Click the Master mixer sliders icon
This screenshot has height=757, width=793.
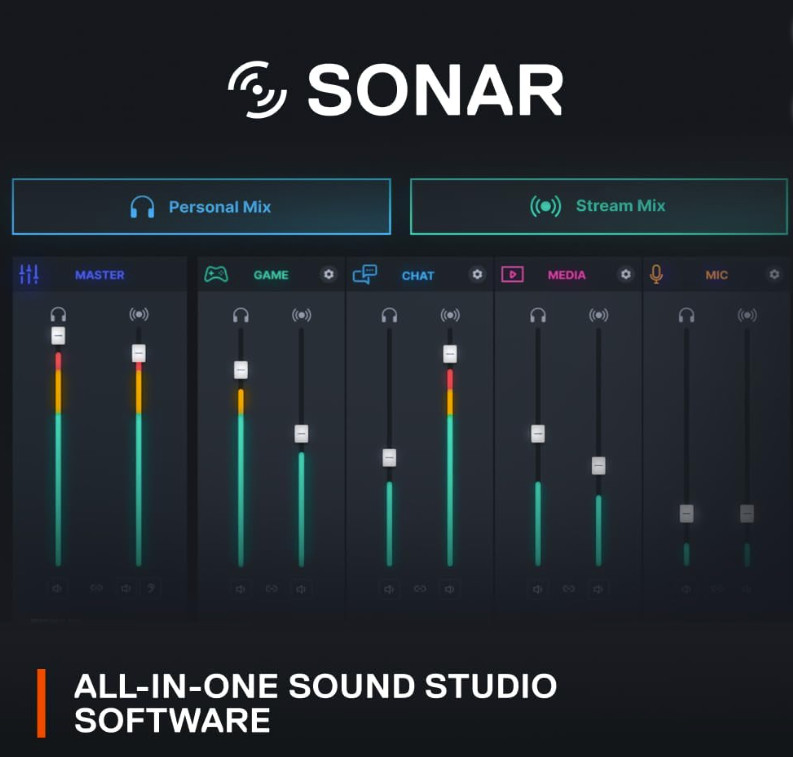(x=29, y=275)
